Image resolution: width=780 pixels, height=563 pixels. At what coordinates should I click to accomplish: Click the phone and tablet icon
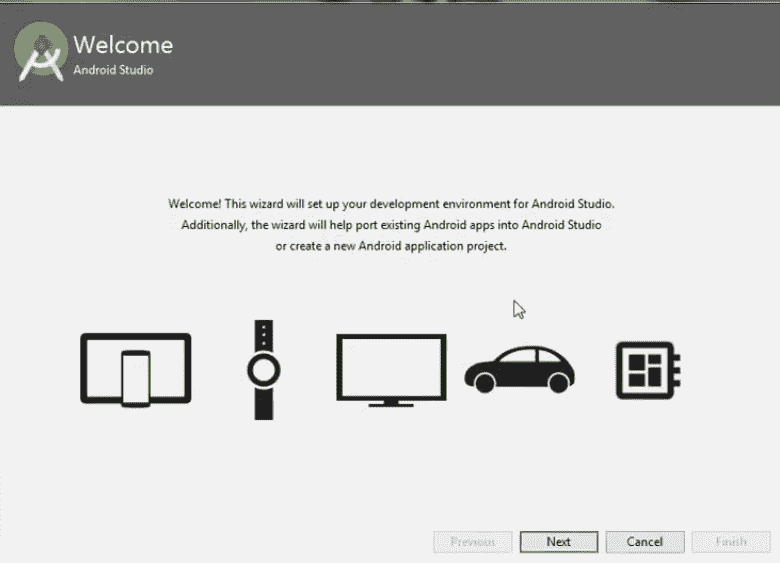(x=136, y=370)
